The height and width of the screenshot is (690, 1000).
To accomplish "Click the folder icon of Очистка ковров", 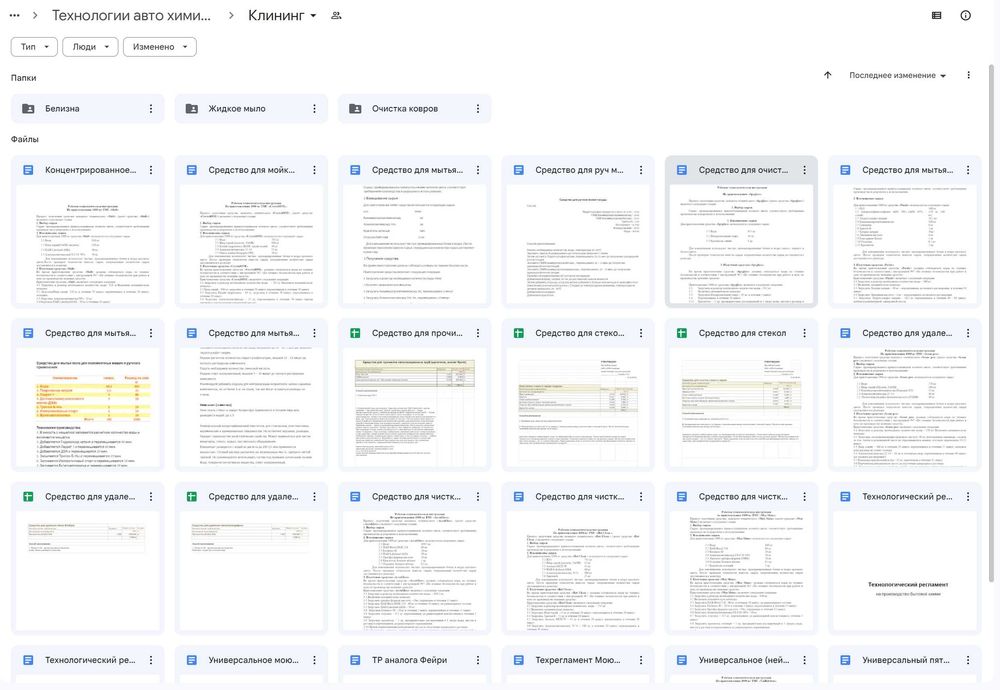I will pos(355,108).
